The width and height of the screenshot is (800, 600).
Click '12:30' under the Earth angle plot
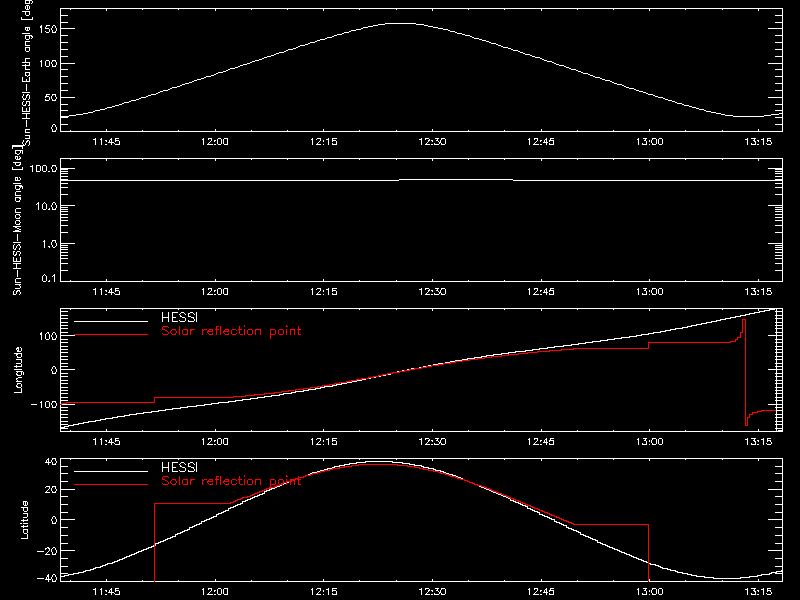coord(432,142)
